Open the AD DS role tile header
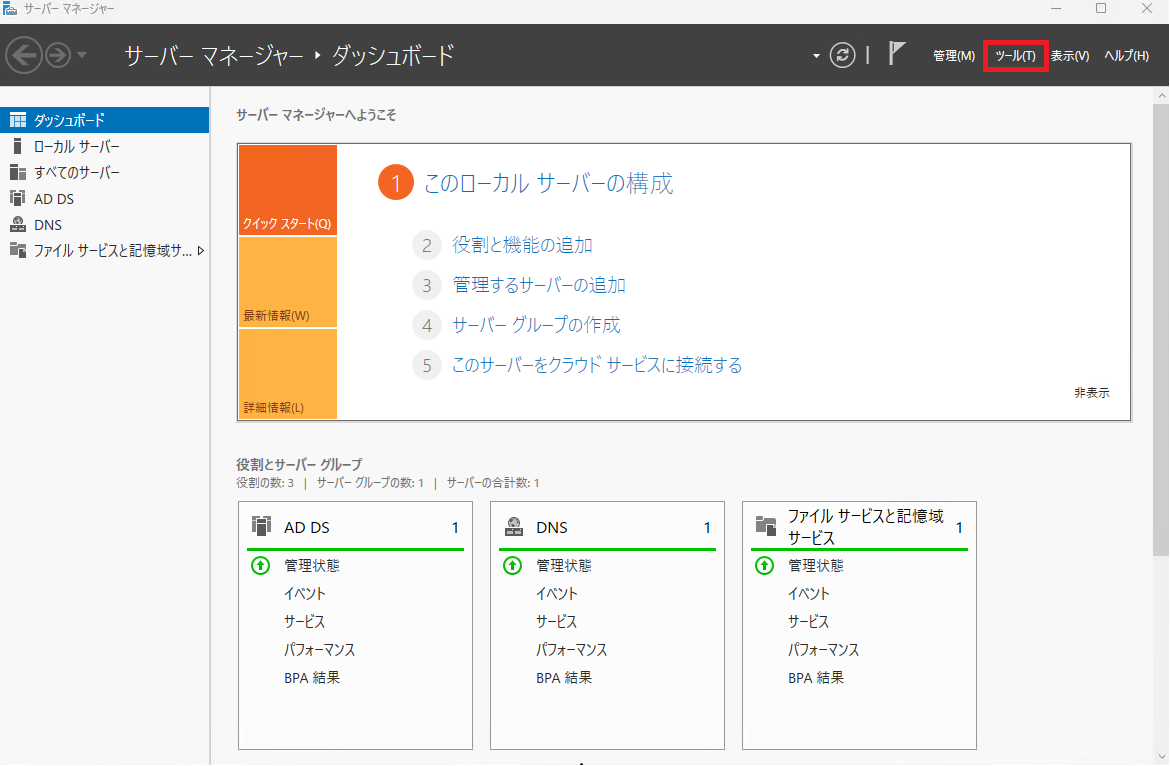The width and height of the screenshot is (1170, 766). (355, 527)
